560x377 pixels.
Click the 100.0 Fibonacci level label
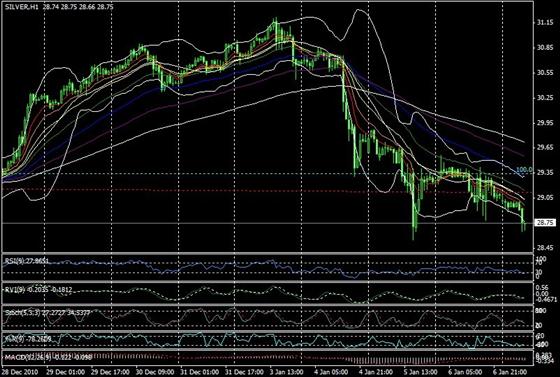(x=524, y=169)
